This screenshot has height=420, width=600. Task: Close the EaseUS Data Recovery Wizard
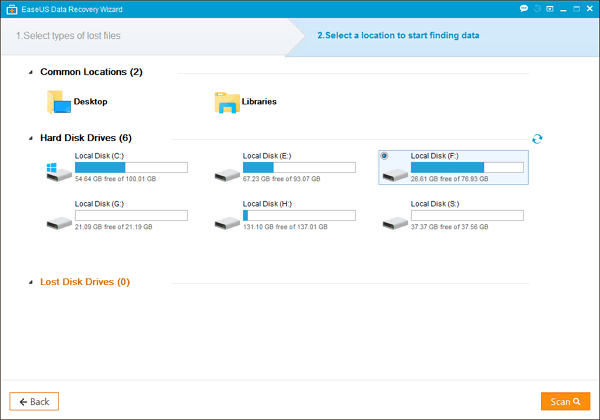coord(590,9)
